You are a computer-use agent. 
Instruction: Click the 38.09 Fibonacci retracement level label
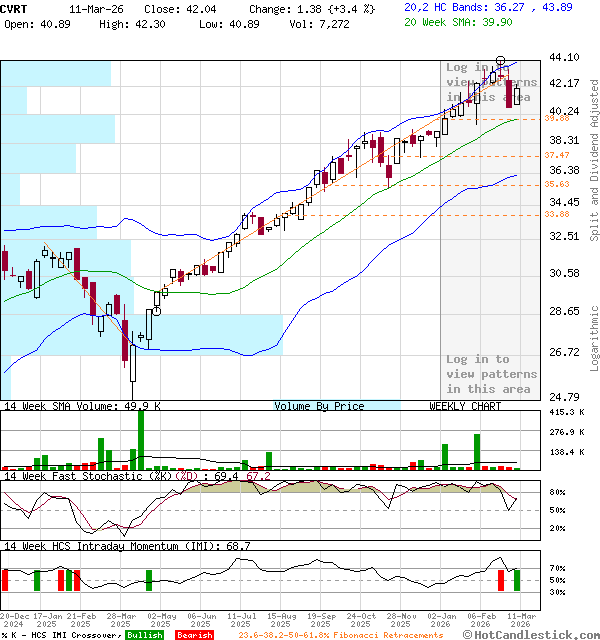(557, 118)
